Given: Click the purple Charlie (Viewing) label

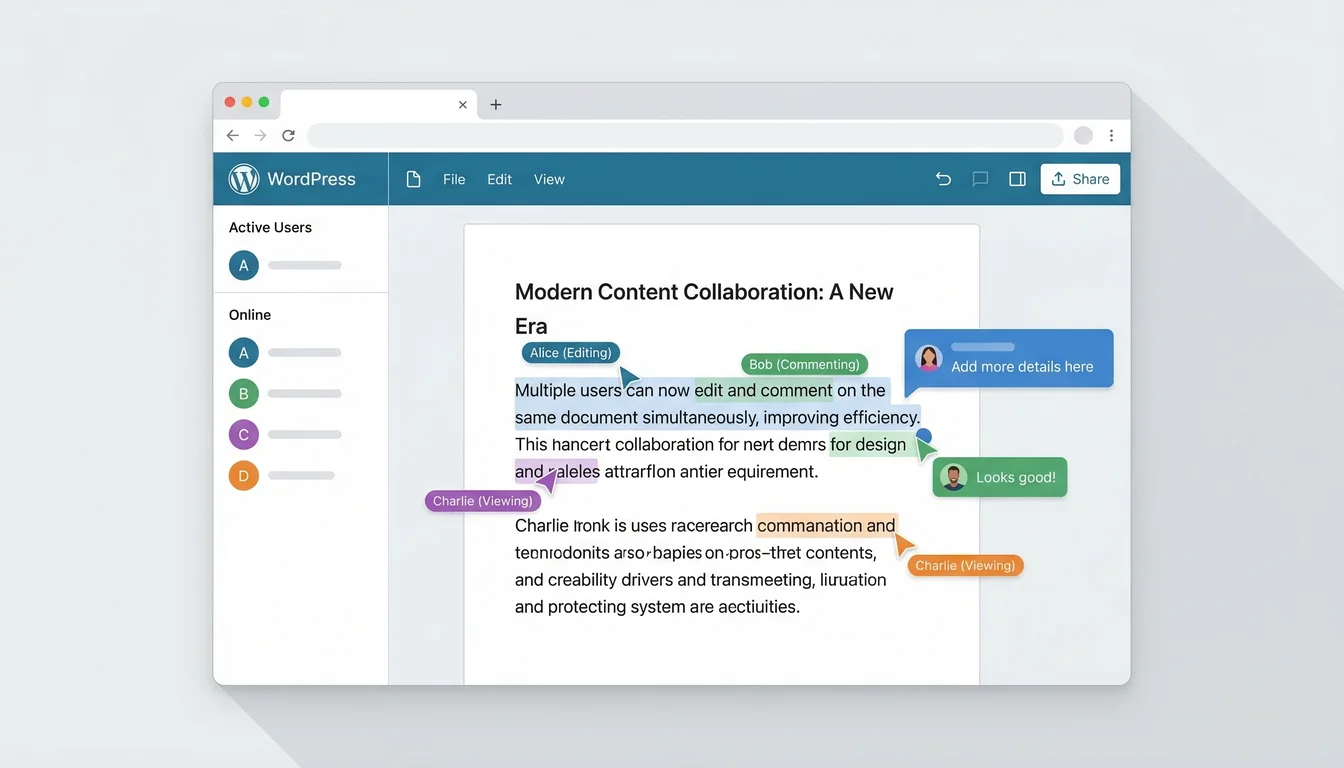Looking at the screenshot, I should pyautogui.click(x=482, y=501).
